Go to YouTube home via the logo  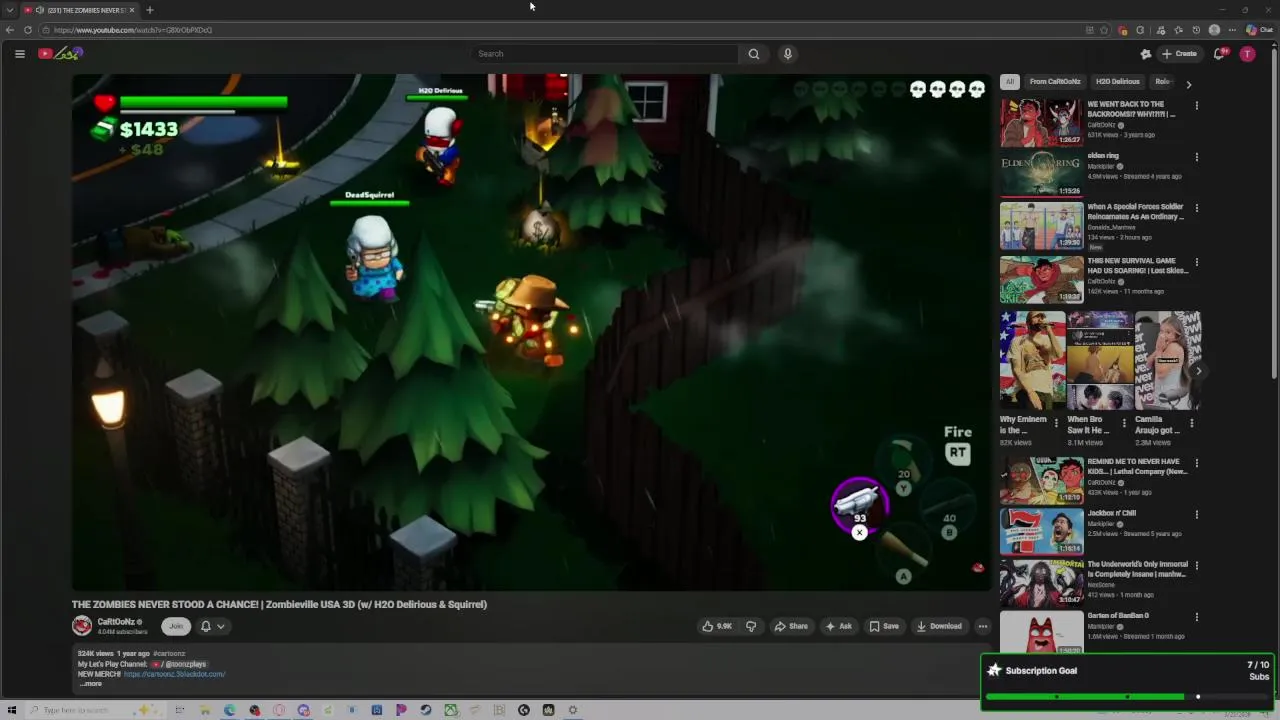point(59,54)
